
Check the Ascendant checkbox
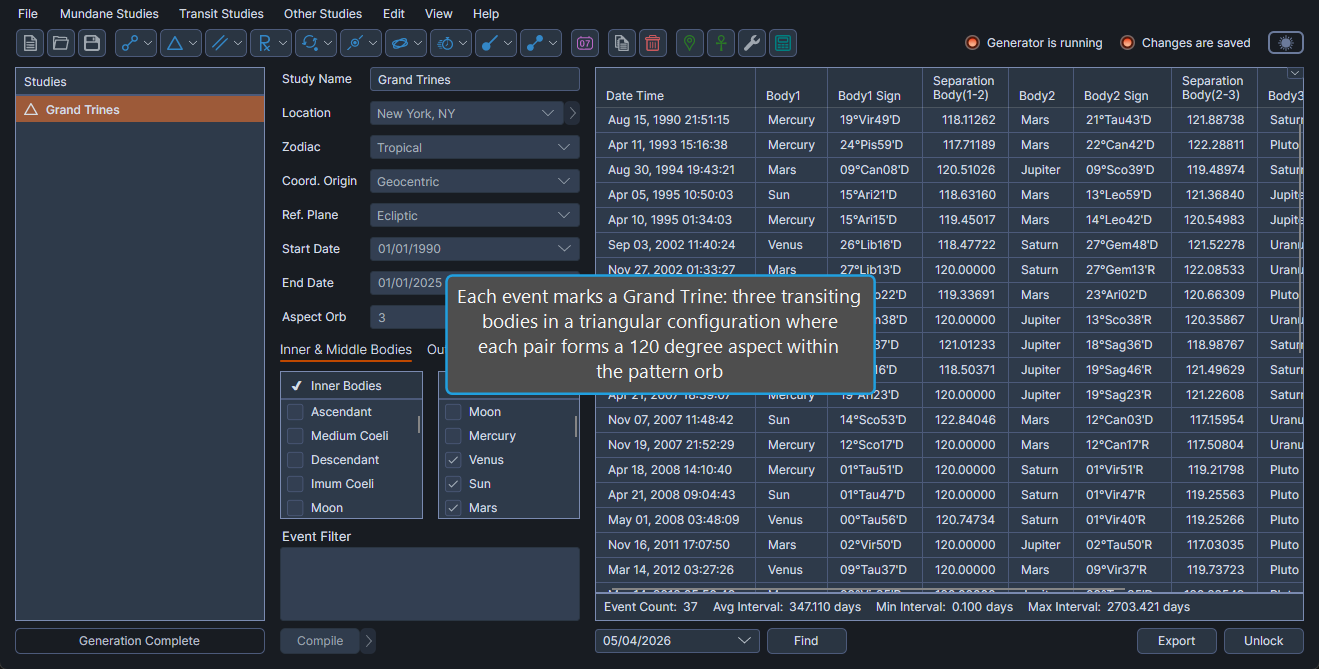click(x=295, y=412)
